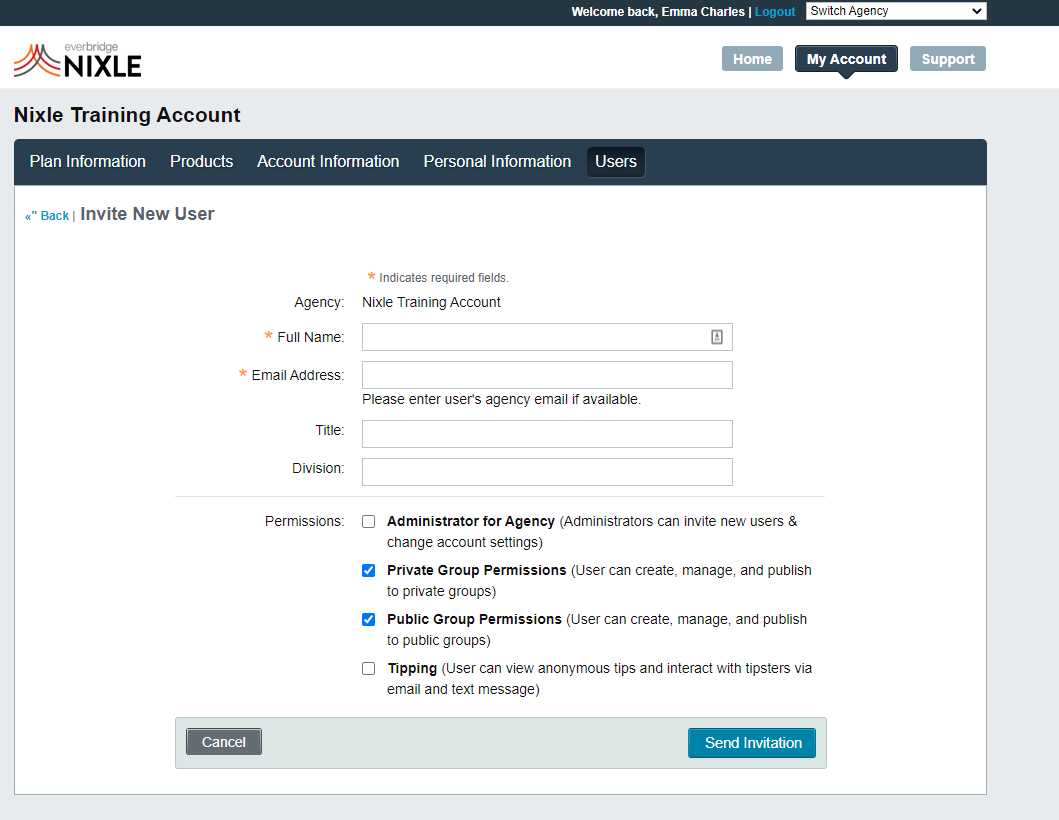1059x820 pixels.
Task: Open the Support page button
Action: tap(948, 59)
